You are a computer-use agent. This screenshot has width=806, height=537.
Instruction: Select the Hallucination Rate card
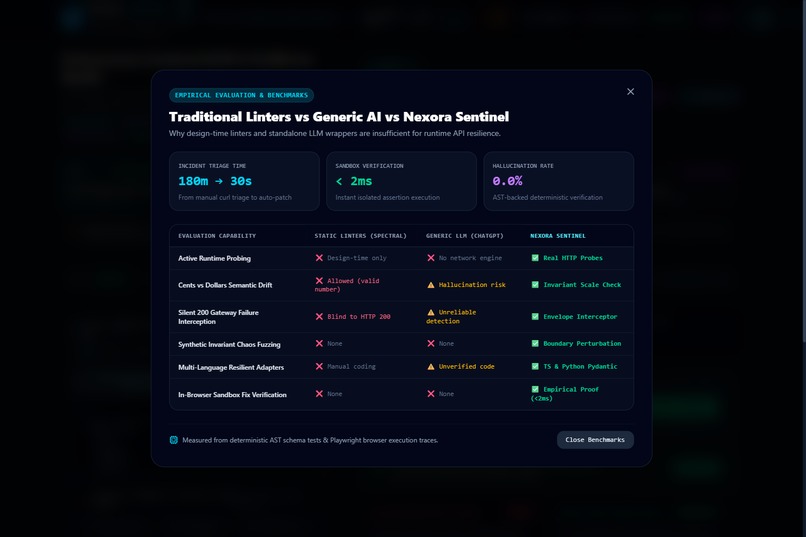click(x=558, y=181)
